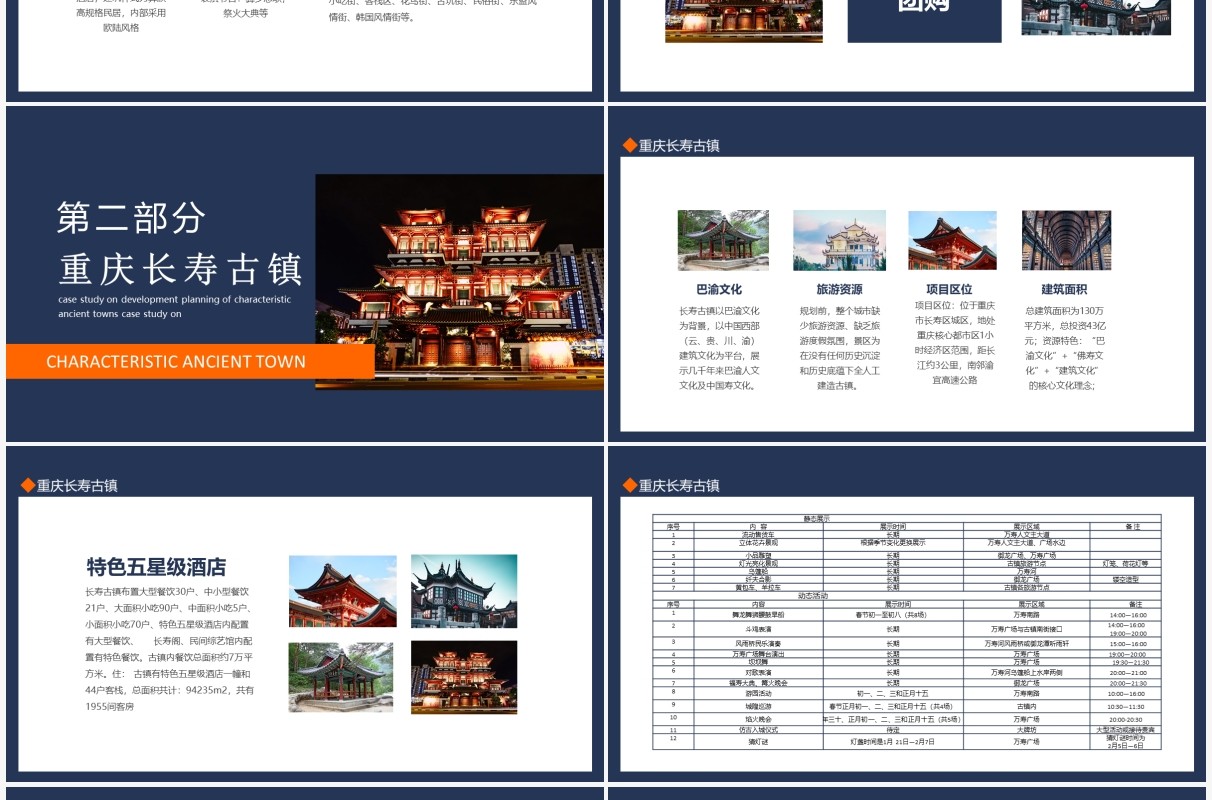Click night temple photo left of '团购' box
This screenshot has width=1212, height=800.
744,20
